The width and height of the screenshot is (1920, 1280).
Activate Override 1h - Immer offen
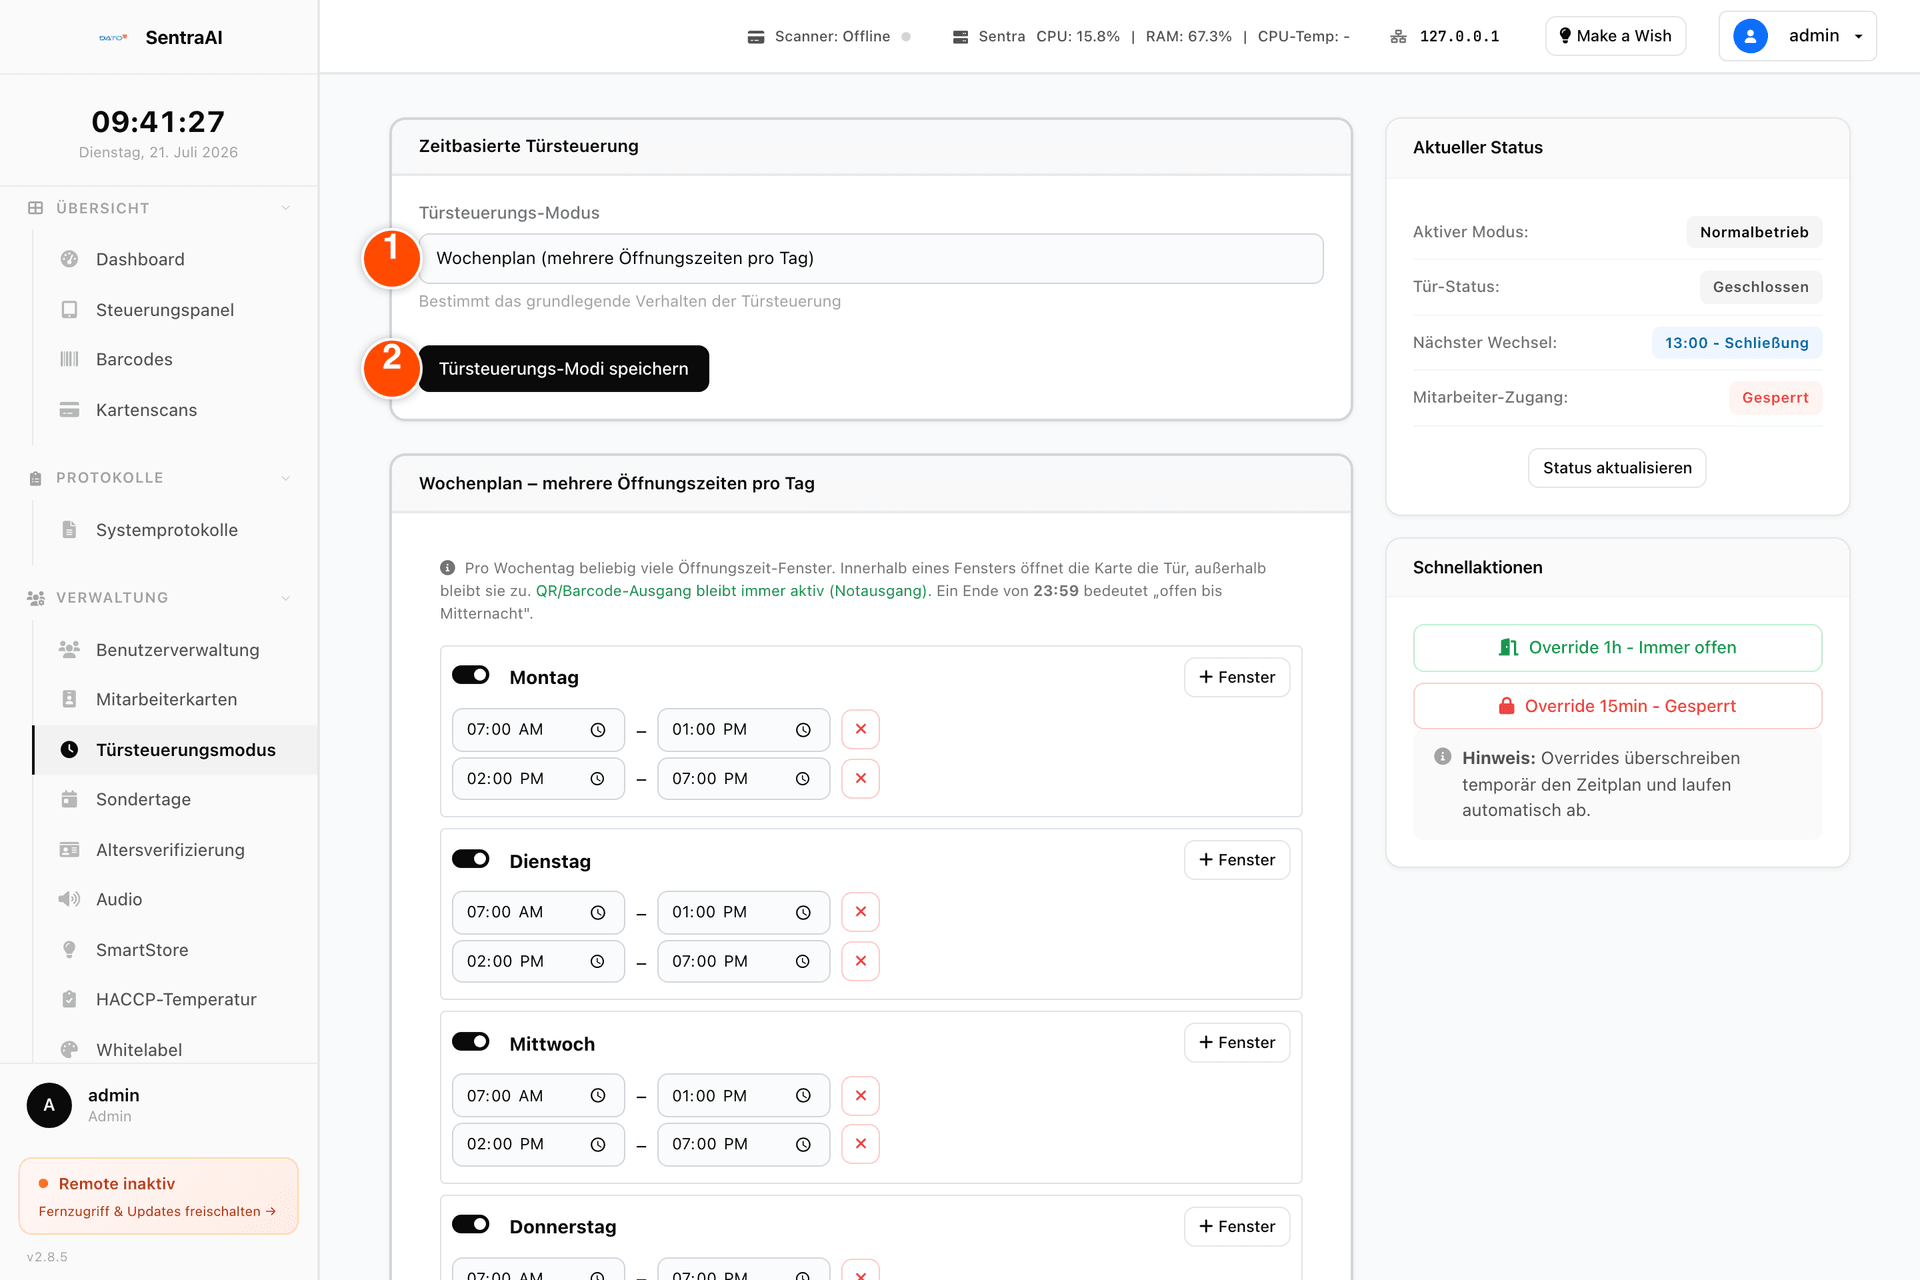point(1617,648)
